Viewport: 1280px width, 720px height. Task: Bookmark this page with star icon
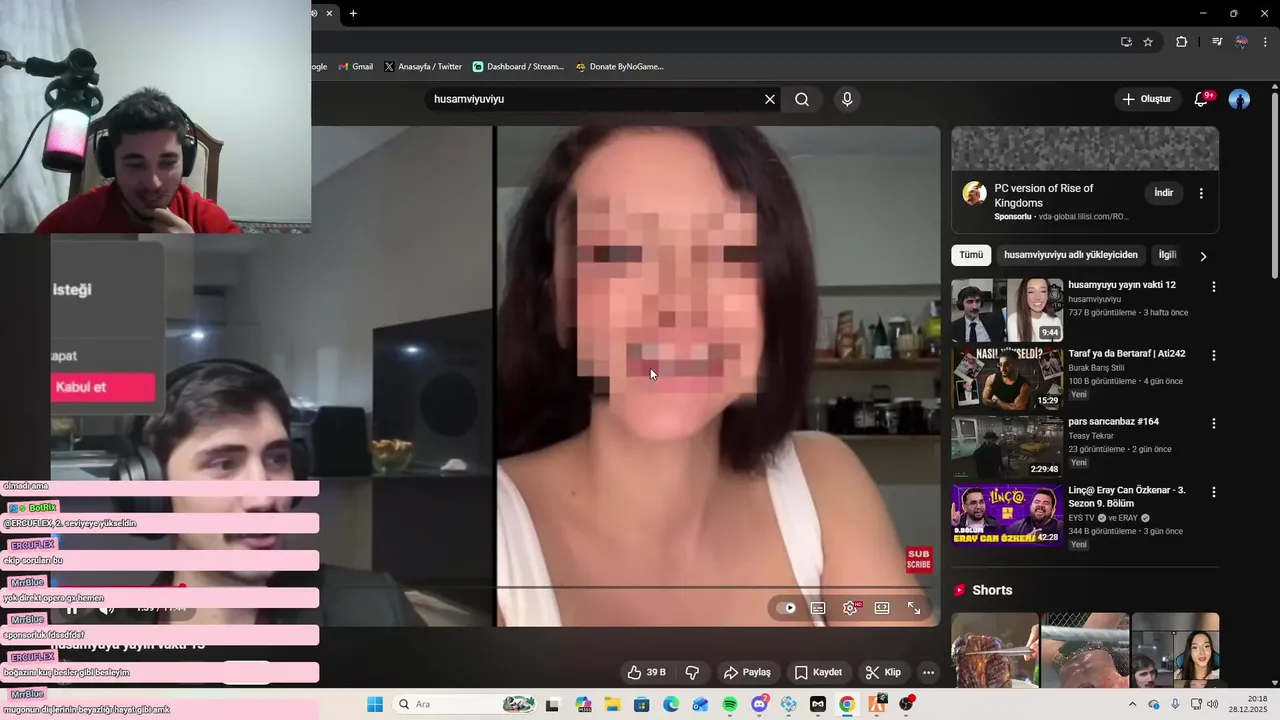coord(1148,42)
